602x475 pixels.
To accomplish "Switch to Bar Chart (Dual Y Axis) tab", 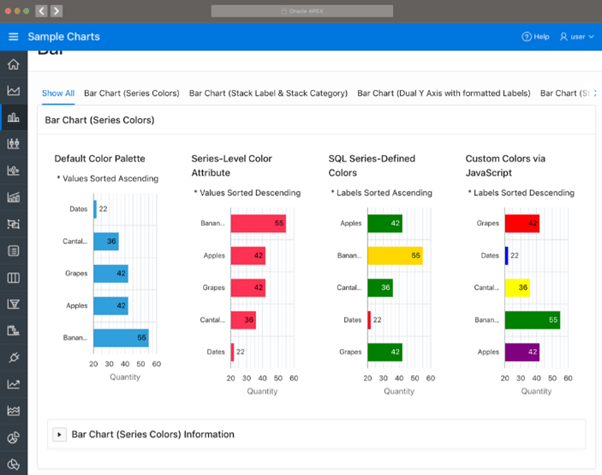I will click(x=444, y=93).
